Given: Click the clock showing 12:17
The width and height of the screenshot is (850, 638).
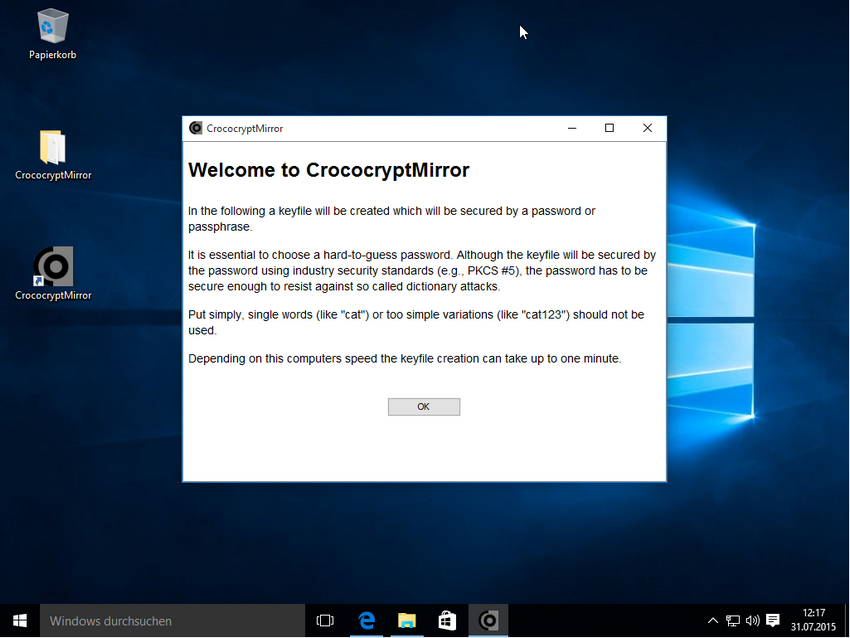Looking at the screenshot, I should 813,620.
